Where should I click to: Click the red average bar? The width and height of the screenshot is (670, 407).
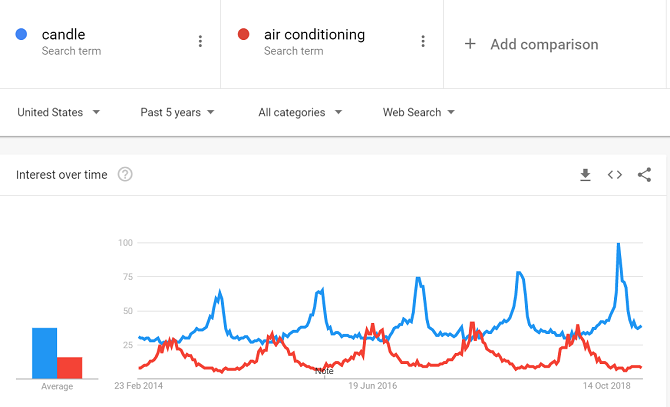tap(70, 368)
